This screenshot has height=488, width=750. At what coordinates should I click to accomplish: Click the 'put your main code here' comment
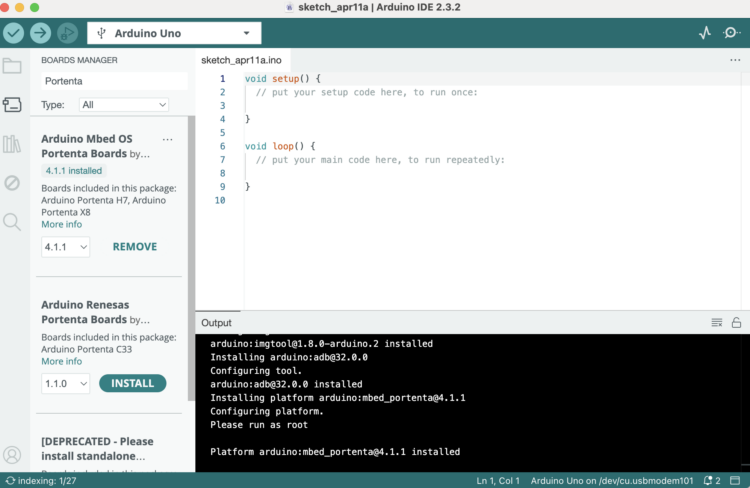click(x=380, y=160)
